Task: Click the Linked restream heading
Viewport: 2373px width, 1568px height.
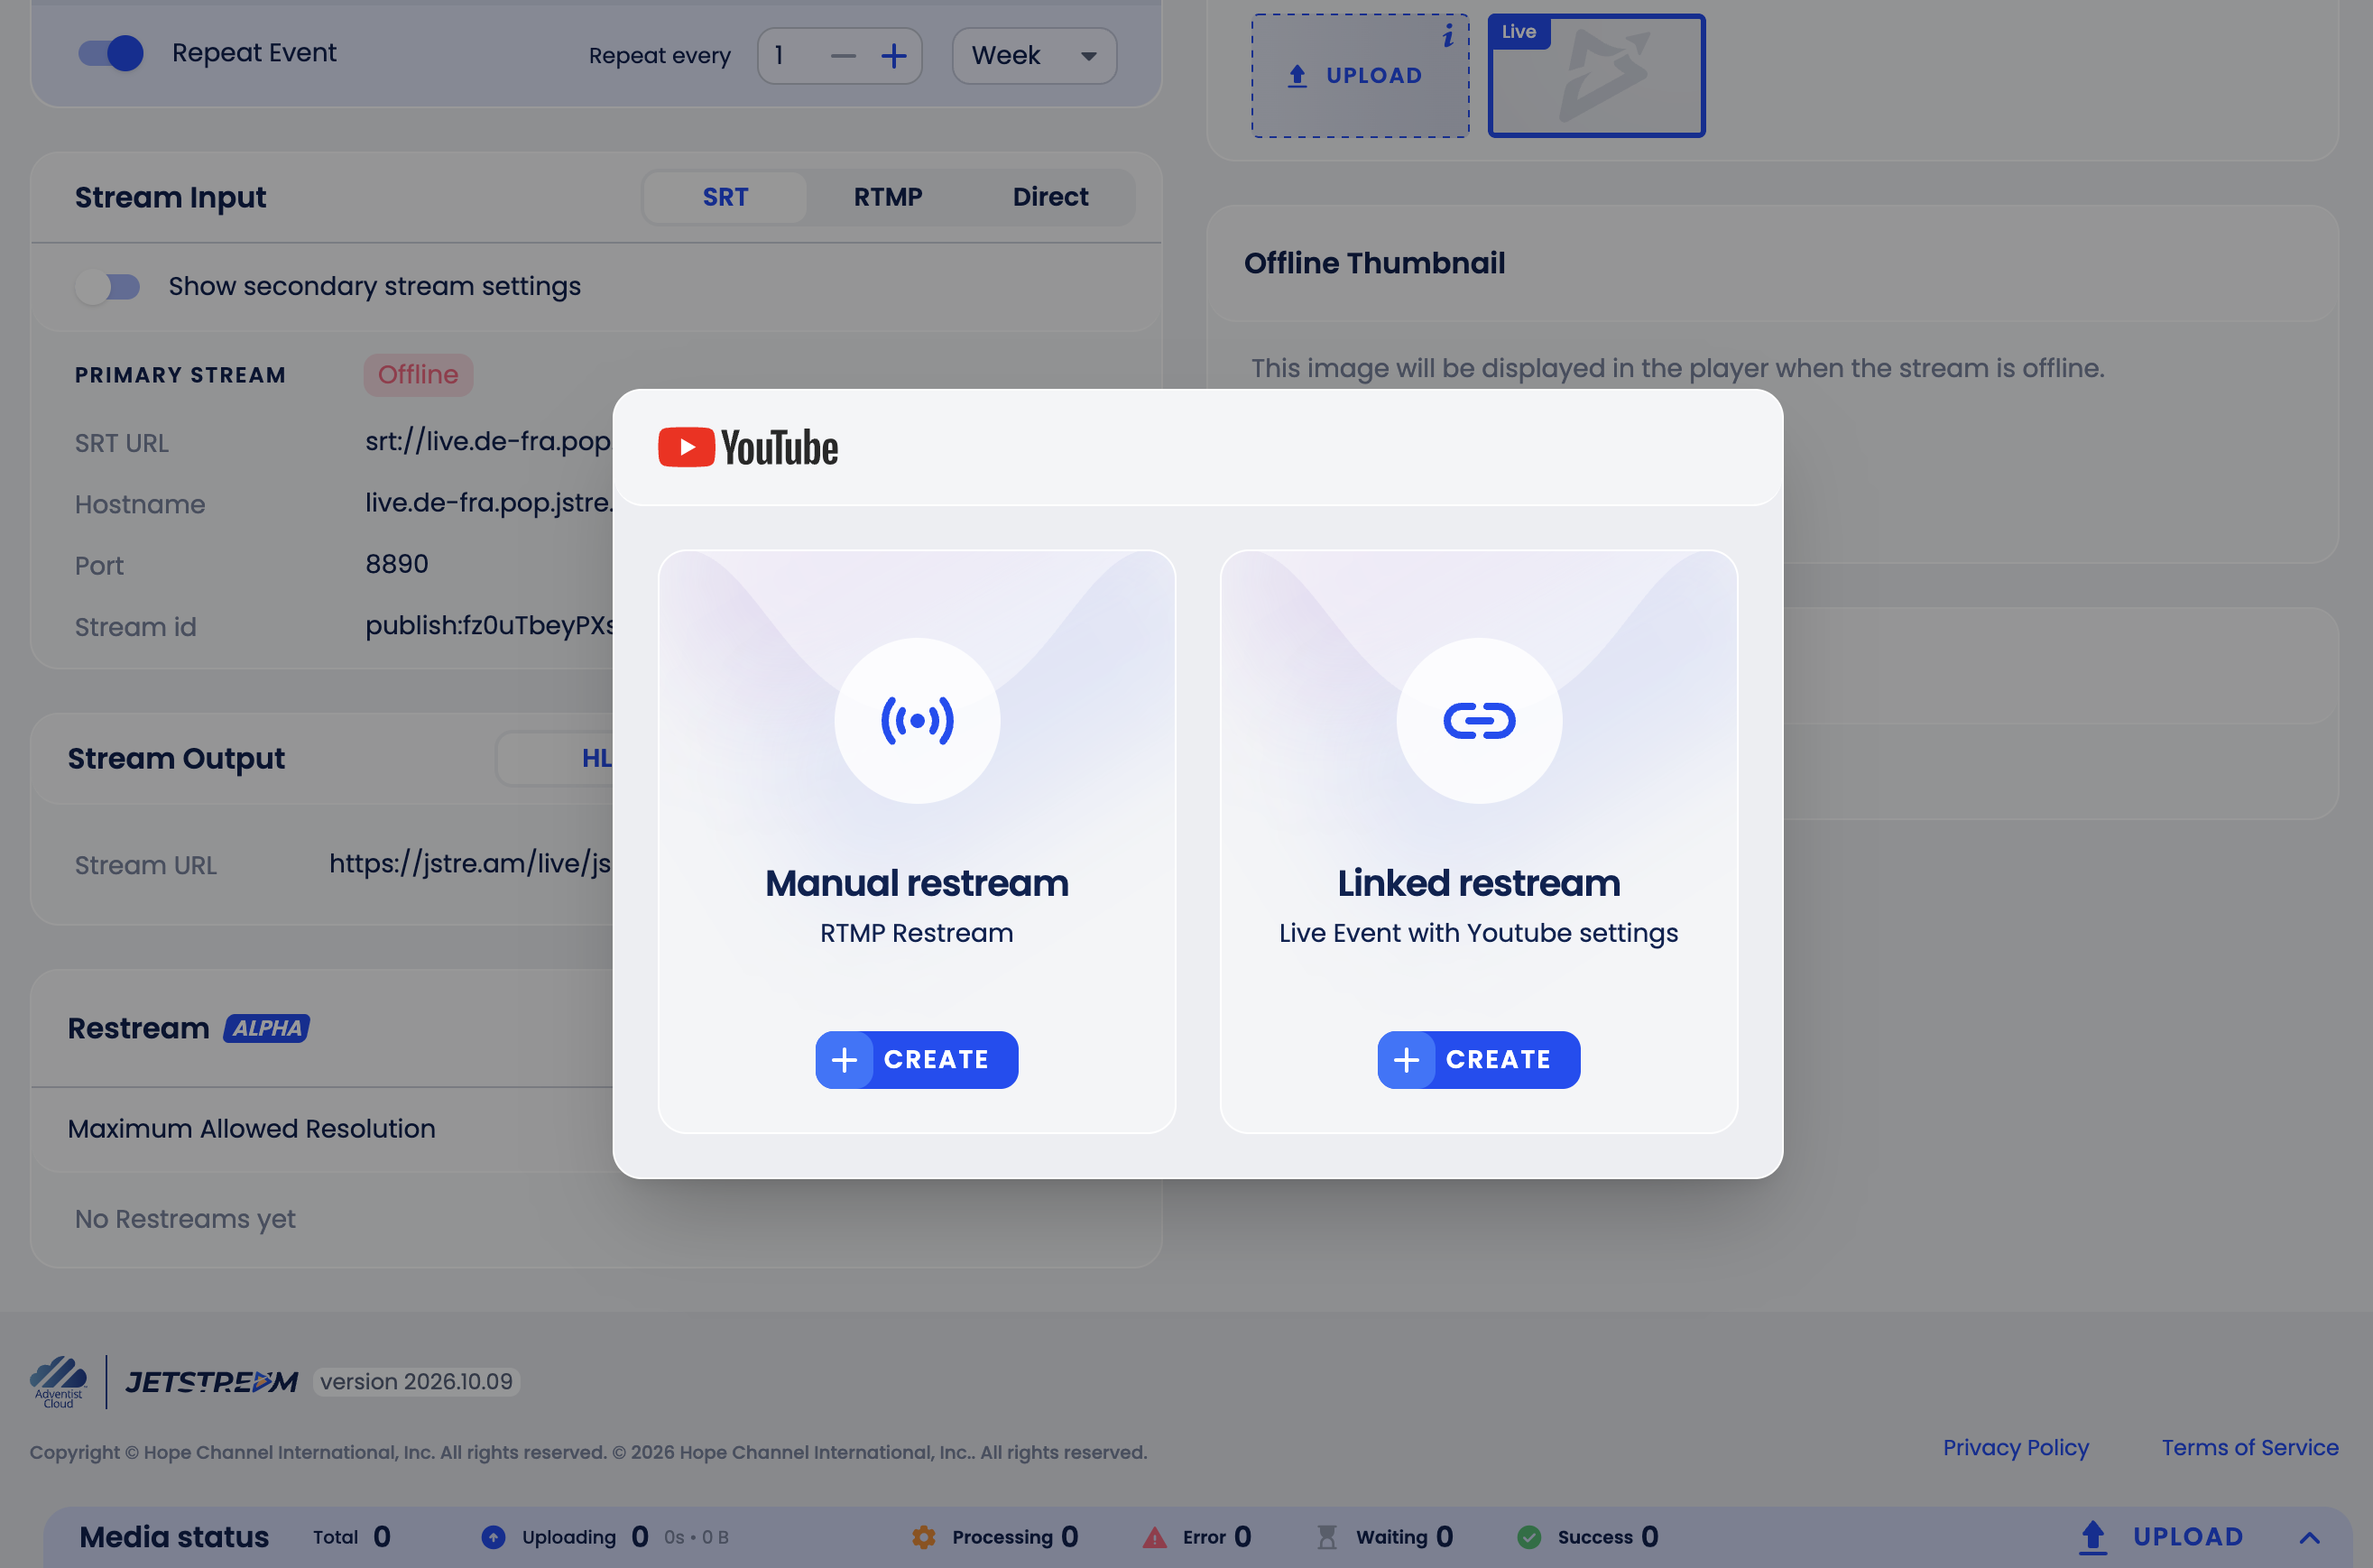Action: point(1479,883)
